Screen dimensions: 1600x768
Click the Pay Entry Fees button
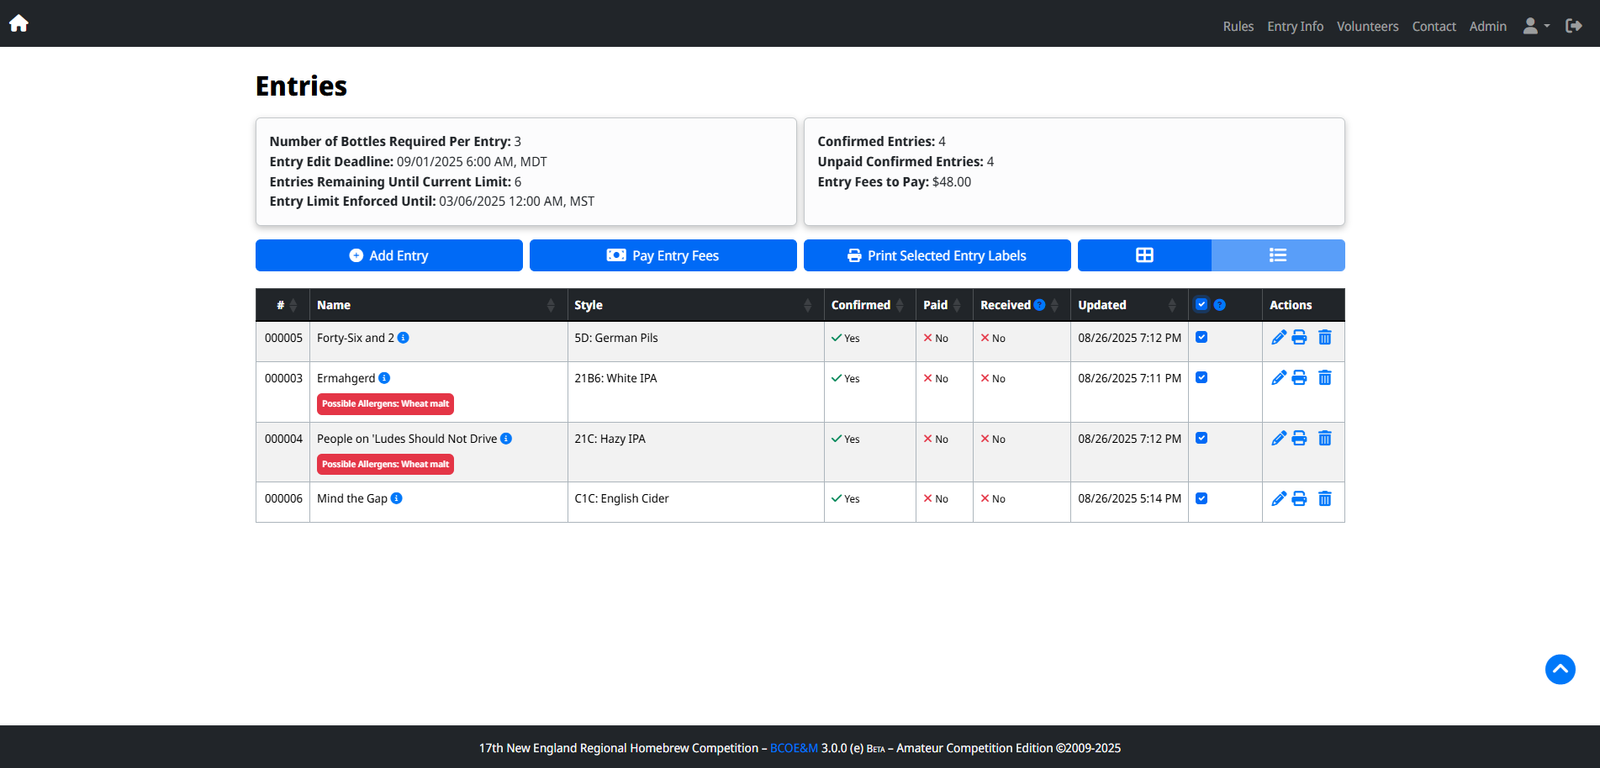tap(663, 256)
